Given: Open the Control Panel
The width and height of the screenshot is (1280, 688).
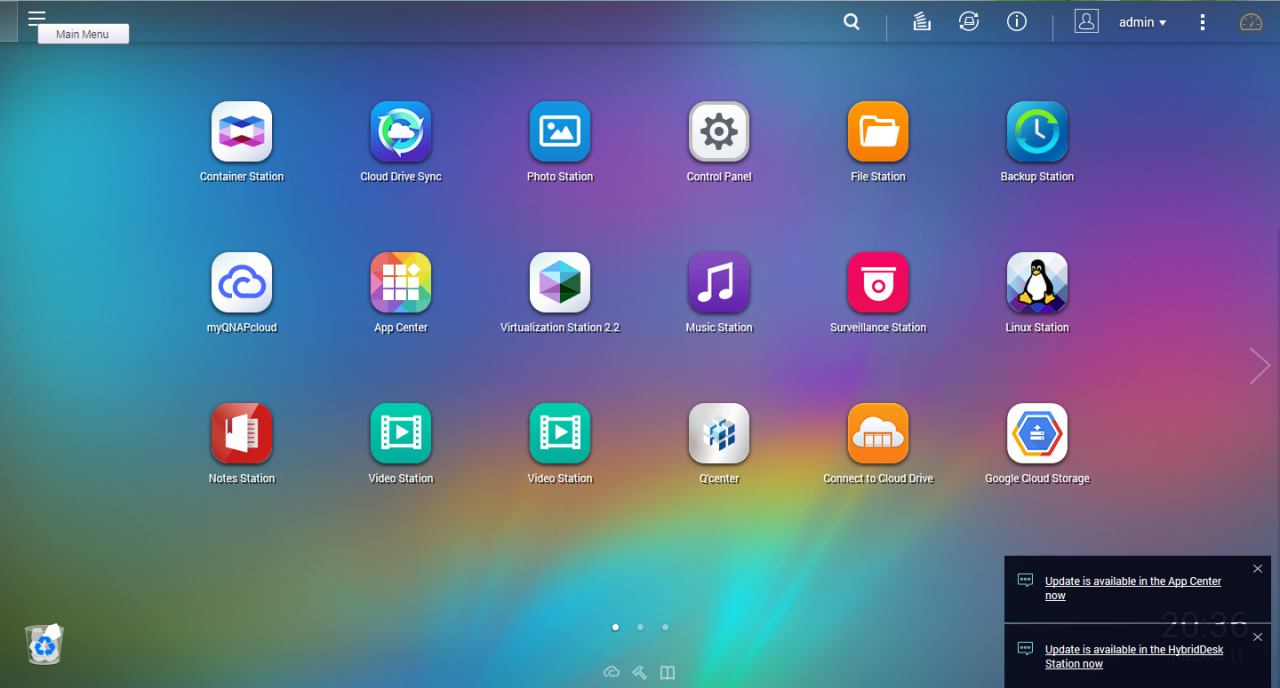Looking at the screenshot, I should [x=719, y=132].
